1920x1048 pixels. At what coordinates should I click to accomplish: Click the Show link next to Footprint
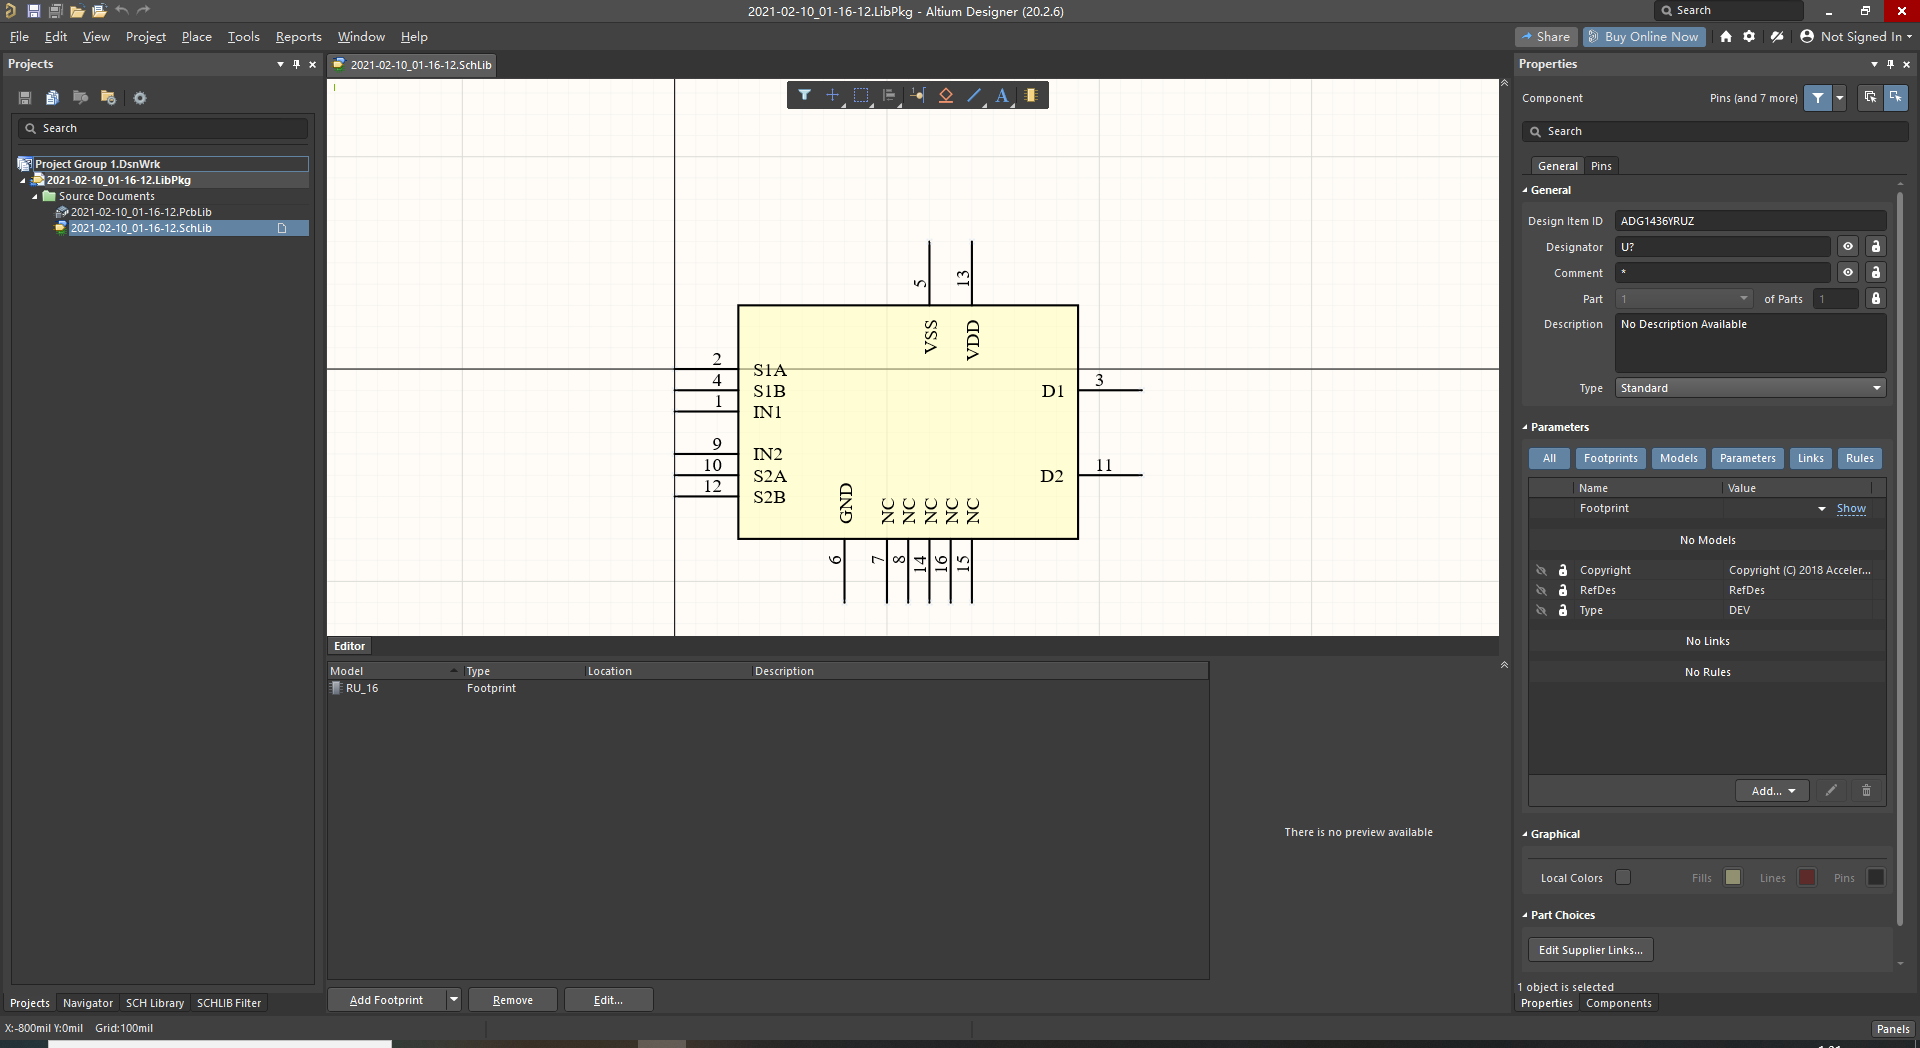(1851, 509)
